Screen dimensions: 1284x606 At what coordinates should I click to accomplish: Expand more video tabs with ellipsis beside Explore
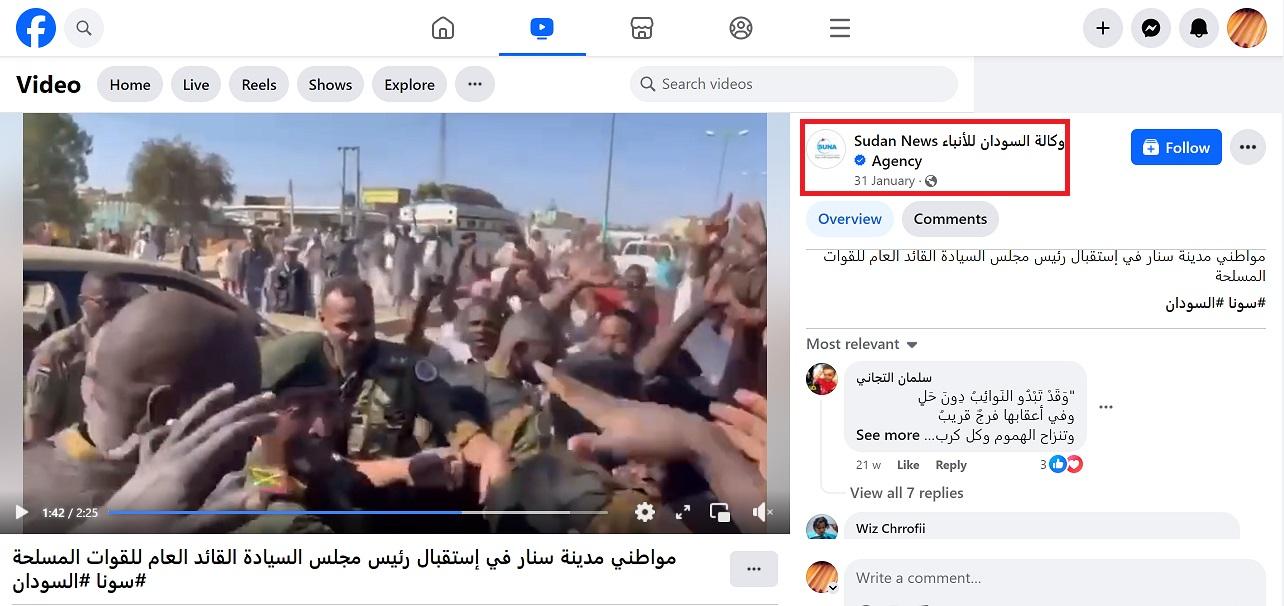click(x=475, y=84)
